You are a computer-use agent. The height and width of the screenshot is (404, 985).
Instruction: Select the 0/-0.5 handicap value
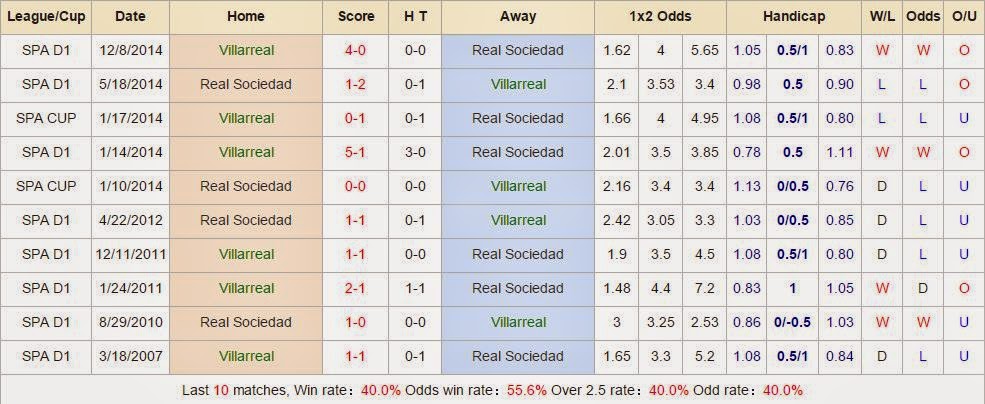793,322
